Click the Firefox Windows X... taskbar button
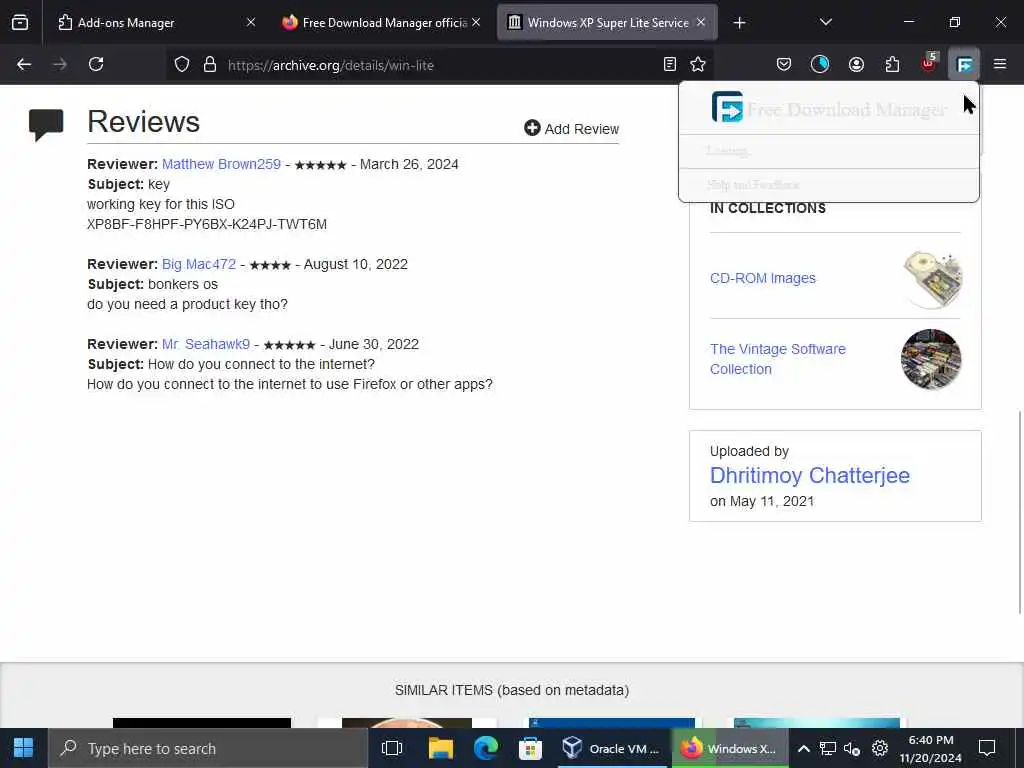Image resolution: width=1024 pixels, height=768 pixels. click(729, 748)
